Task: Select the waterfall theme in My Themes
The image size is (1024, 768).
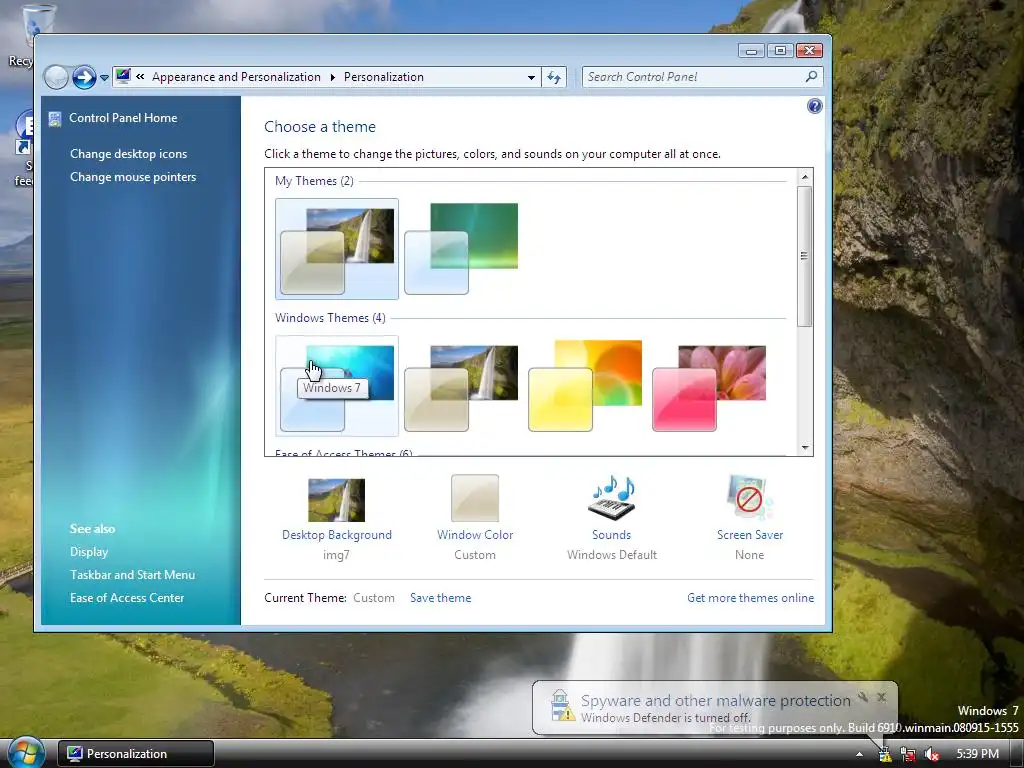Action: [x=337, y=249]
